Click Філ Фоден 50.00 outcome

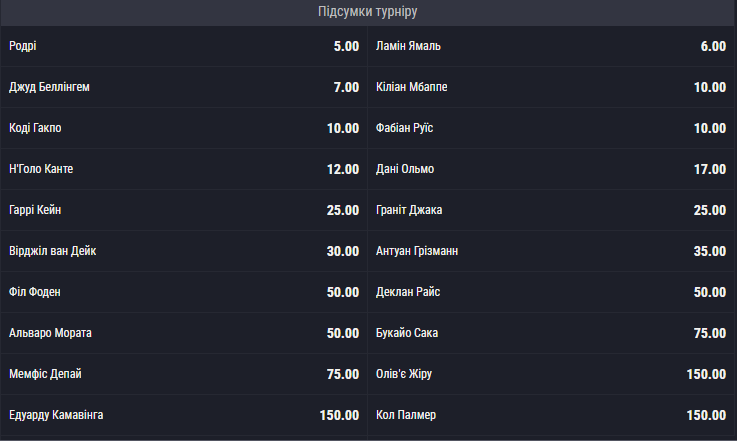[184, 291]
